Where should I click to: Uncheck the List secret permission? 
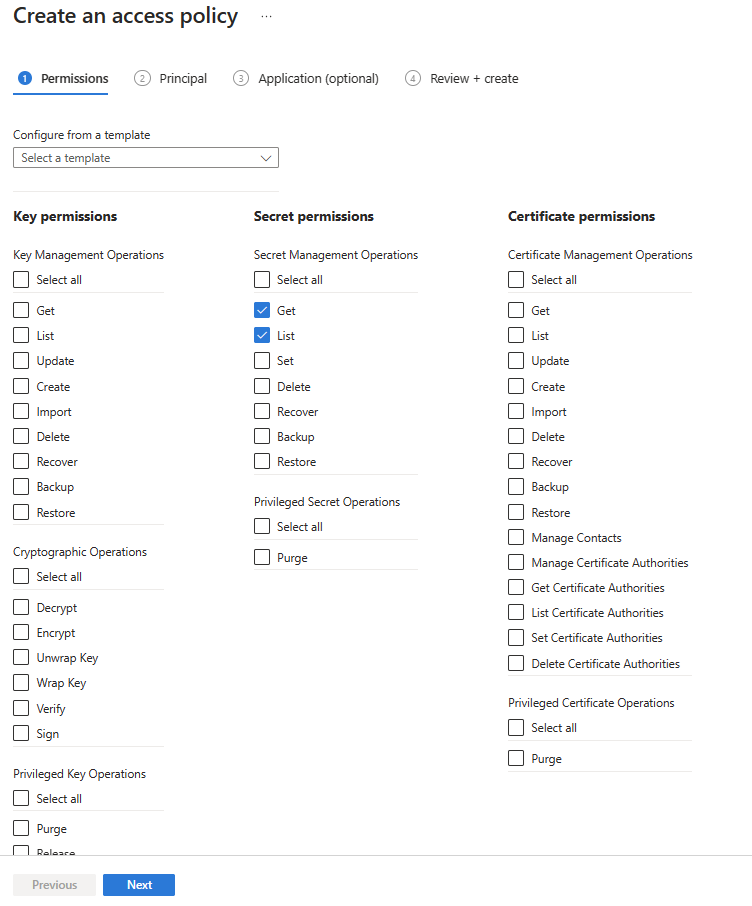click(x=262, y=335)
